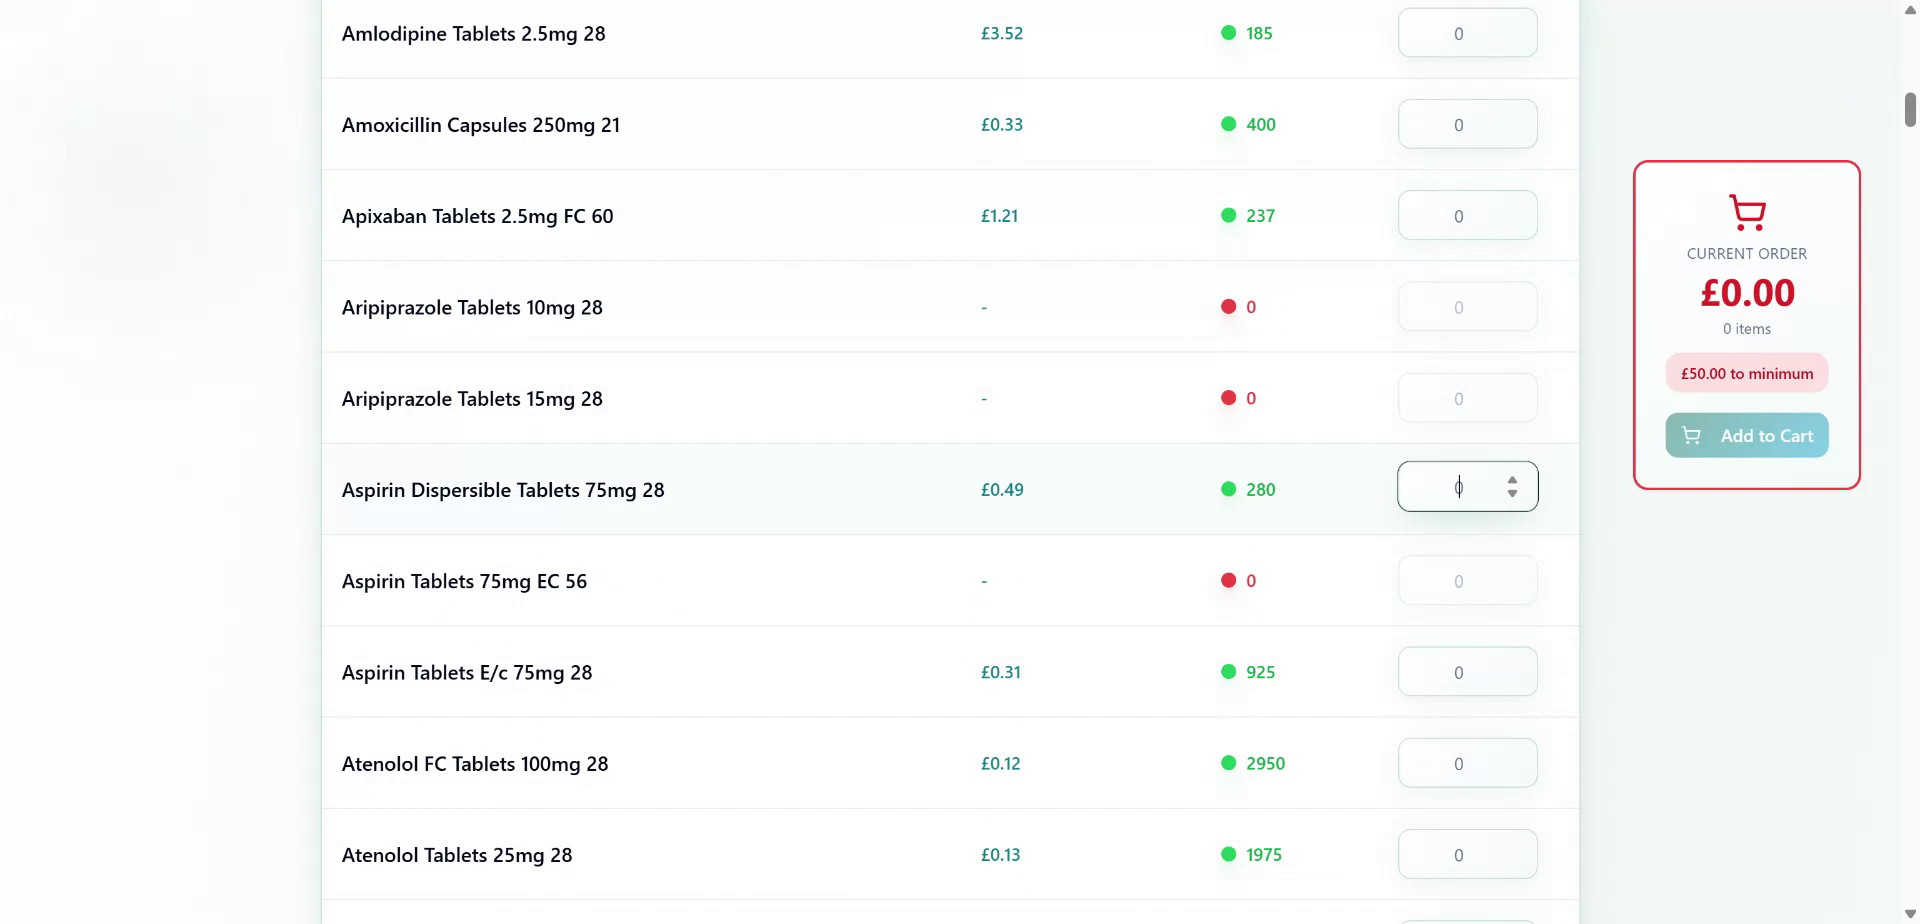Screen dimensions: 1920x924
Task: Click the £3.52 price of Amlodipine Tablets
Action: point(1001,33)
